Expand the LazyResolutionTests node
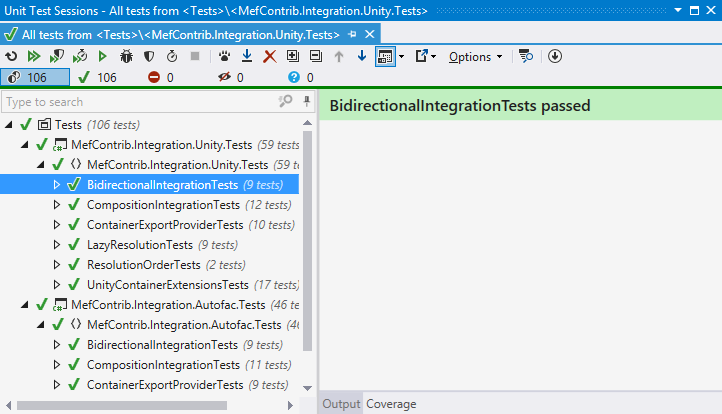Image resolution: width=722 pixels, height=414 pixels. (x=57, y=245)
